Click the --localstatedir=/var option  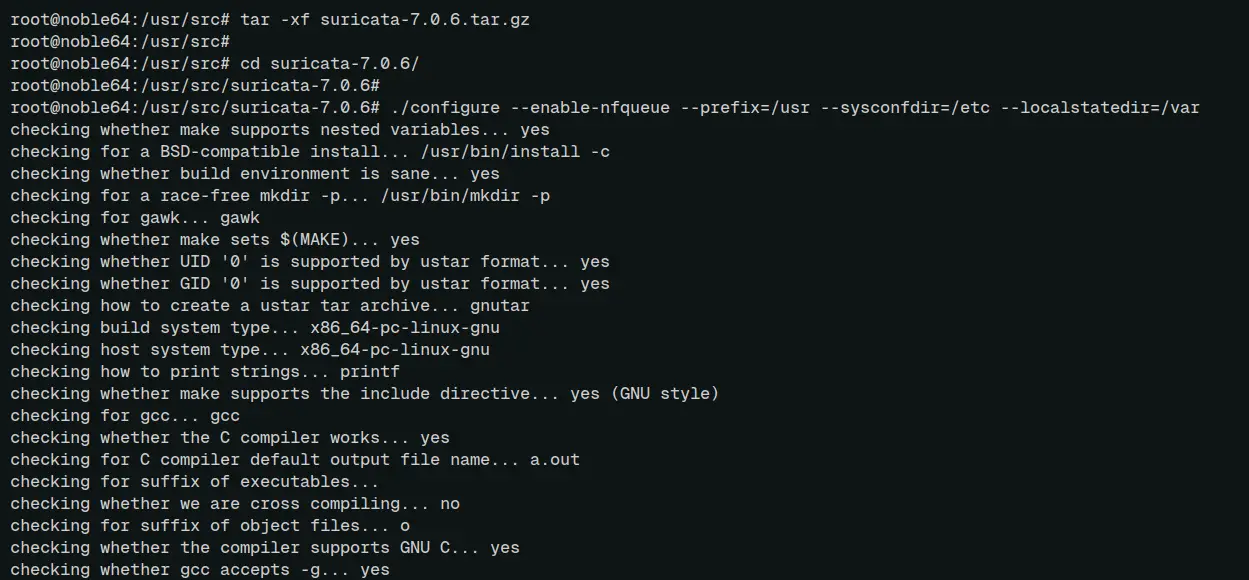coord(1100,108)
